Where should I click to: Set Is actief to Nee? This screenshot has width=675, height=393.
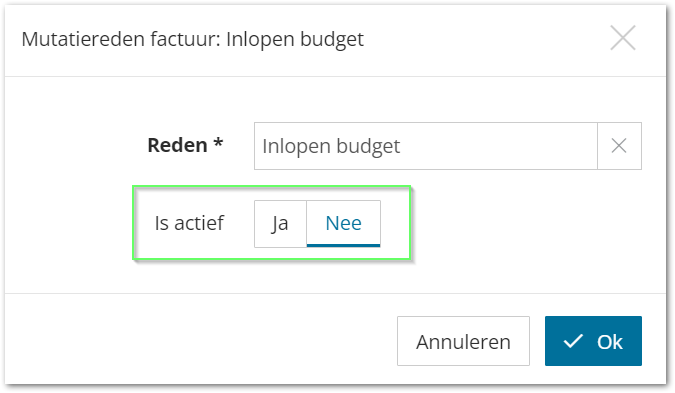(343, 223)
